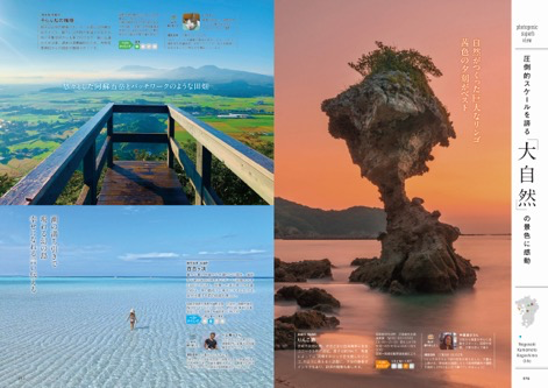This screenshot has height=388, width=548.
Task: Click the large 大自然 vertical title
Action: 527,174
